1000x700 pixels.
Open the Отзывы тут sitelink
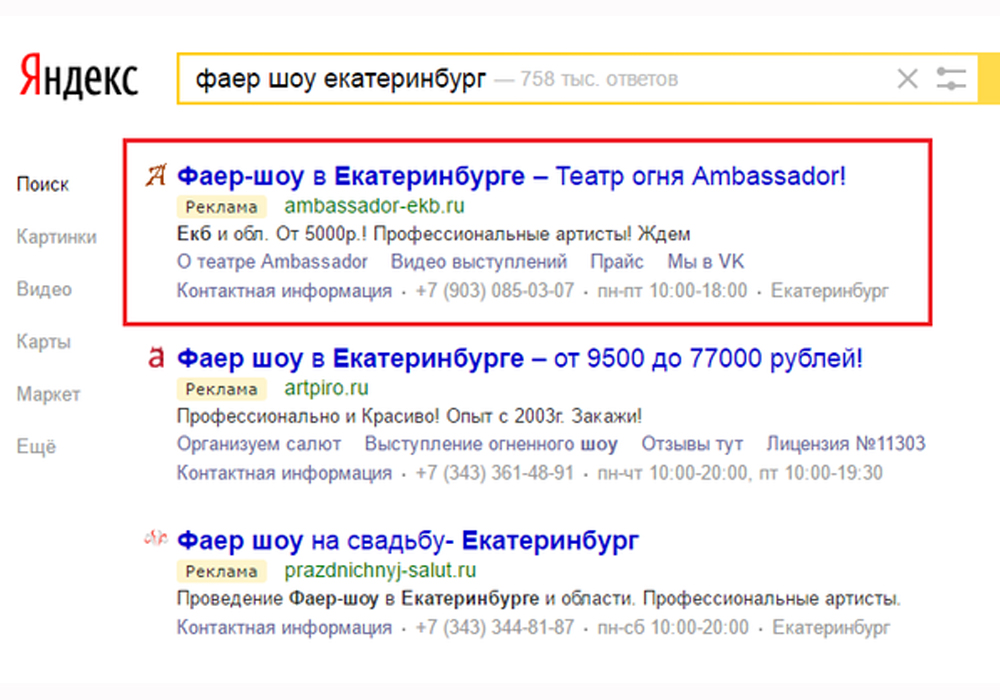(x=692, y=444)
